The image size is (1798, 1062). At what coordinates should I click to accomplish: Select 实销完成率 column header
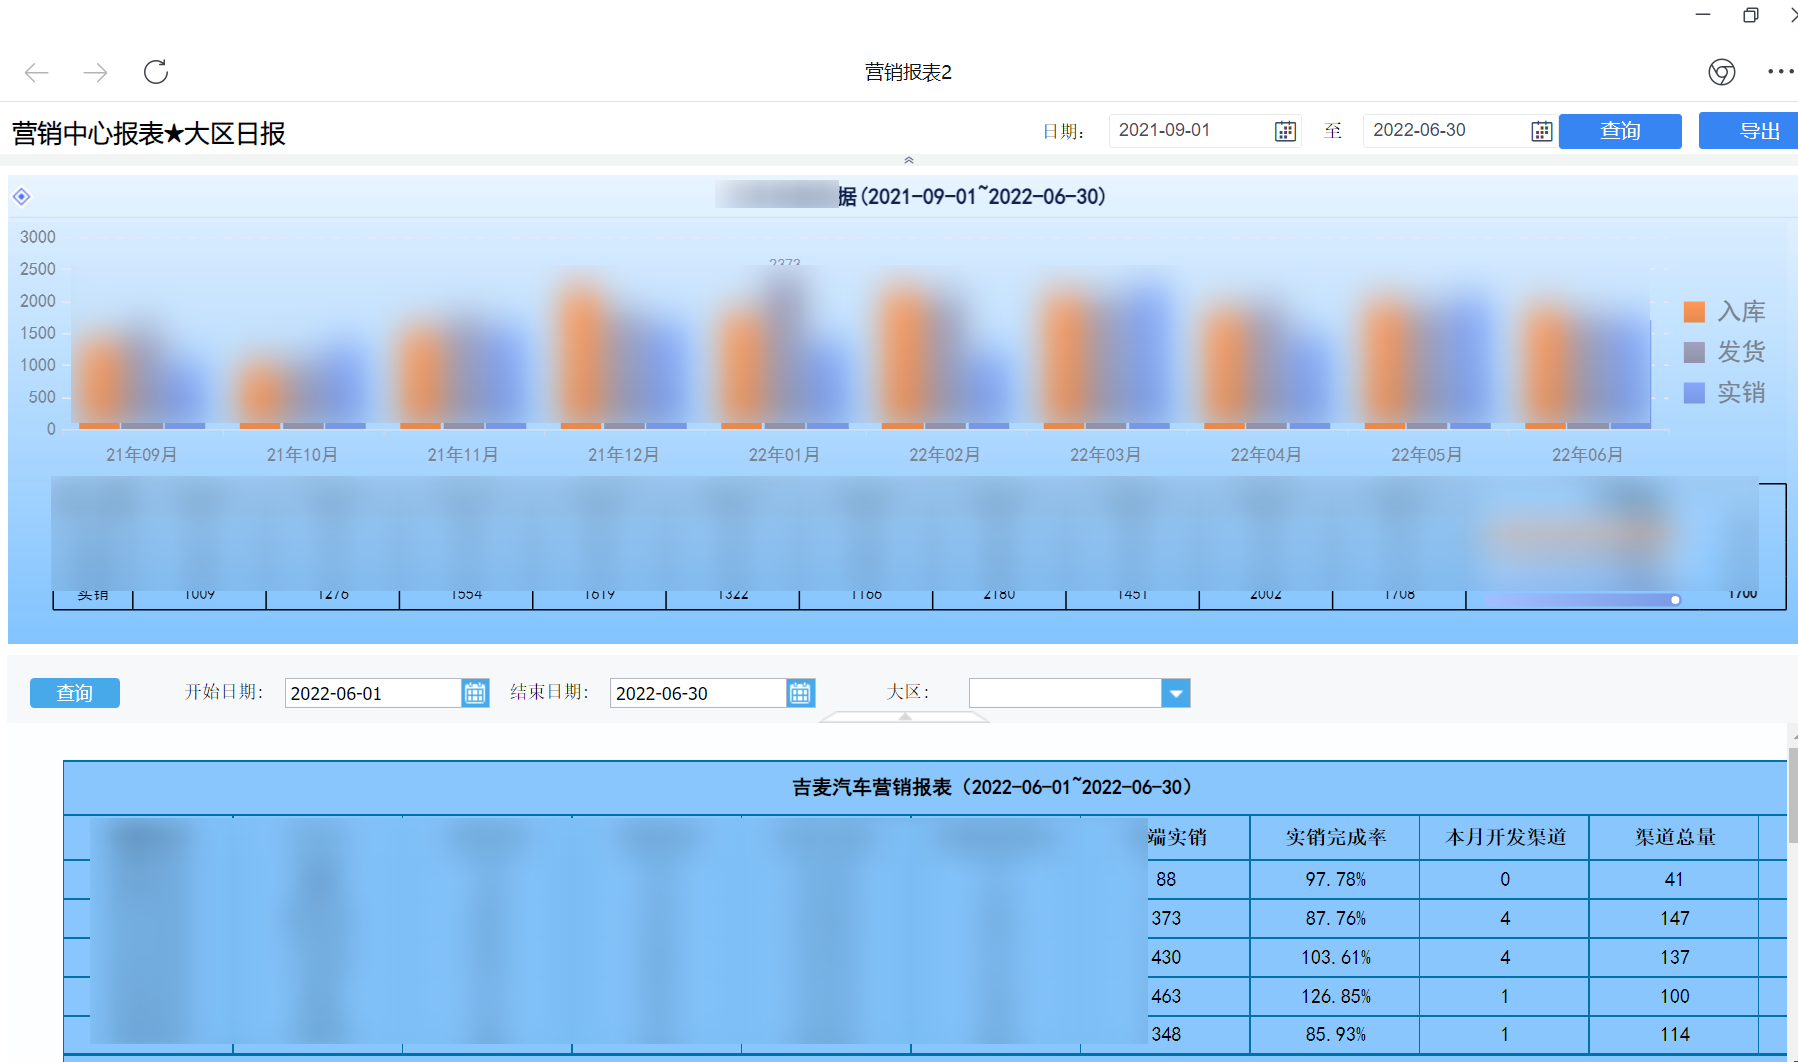pos(1335,838)
